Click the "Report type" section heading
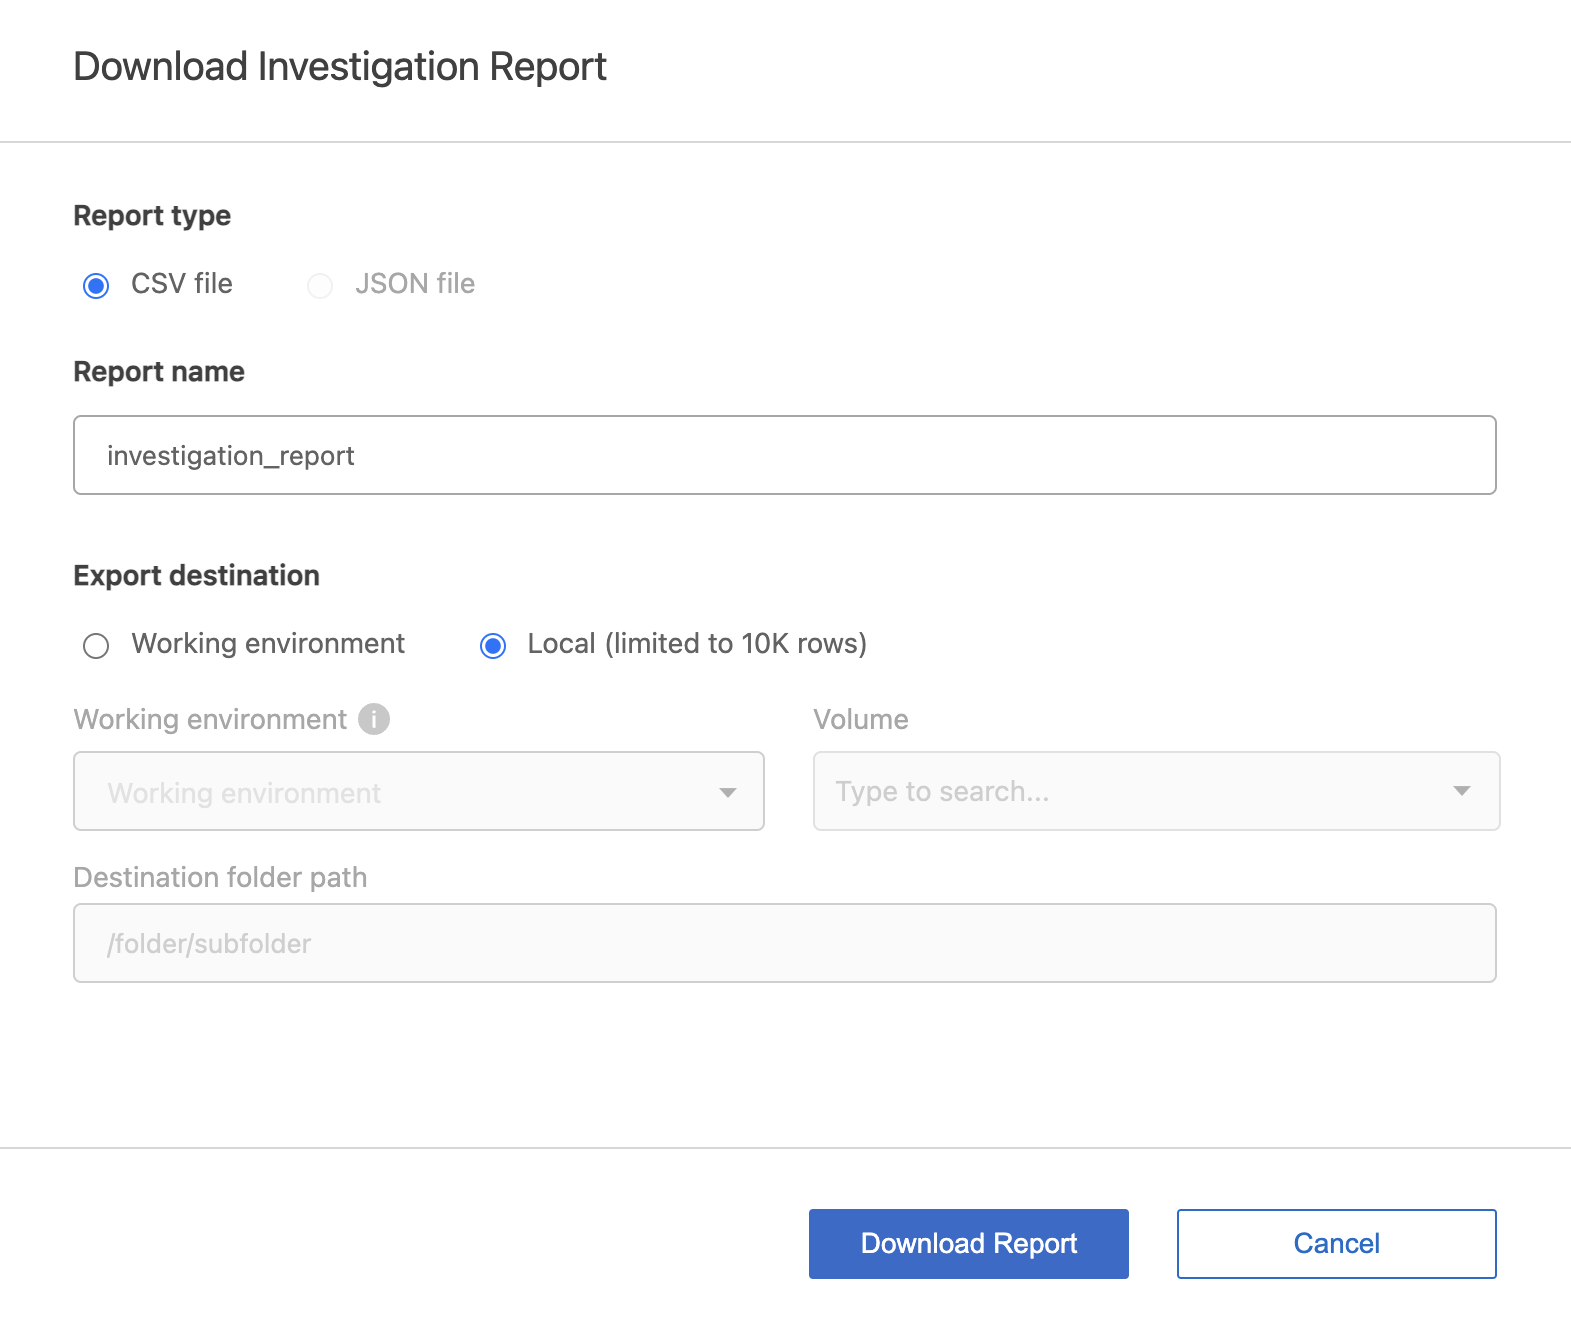1571x1335 pixels. (152, 216)
